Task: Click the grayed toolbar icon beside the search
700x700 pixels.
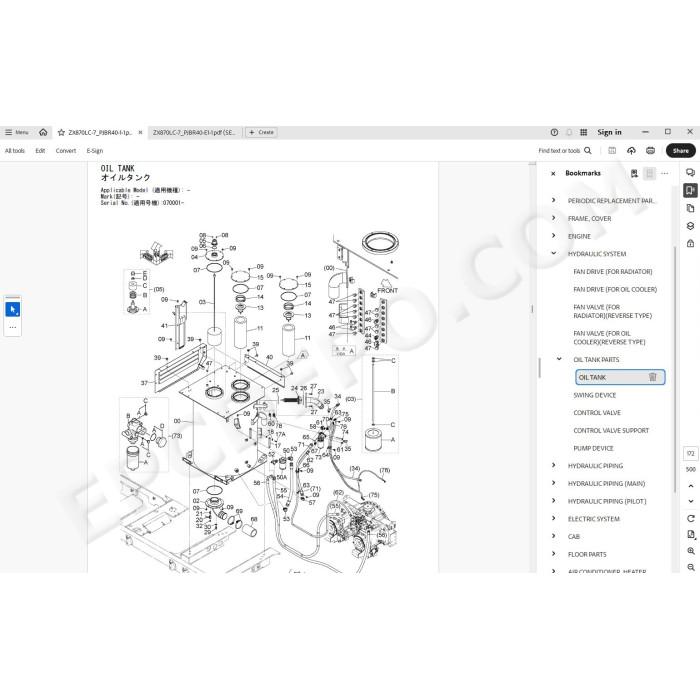Action: 612,151
